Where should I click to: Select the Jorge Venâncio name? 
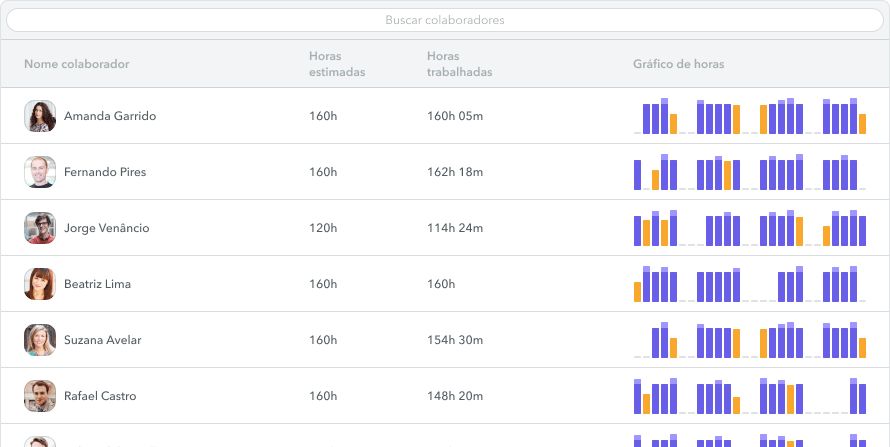(106, 228)
